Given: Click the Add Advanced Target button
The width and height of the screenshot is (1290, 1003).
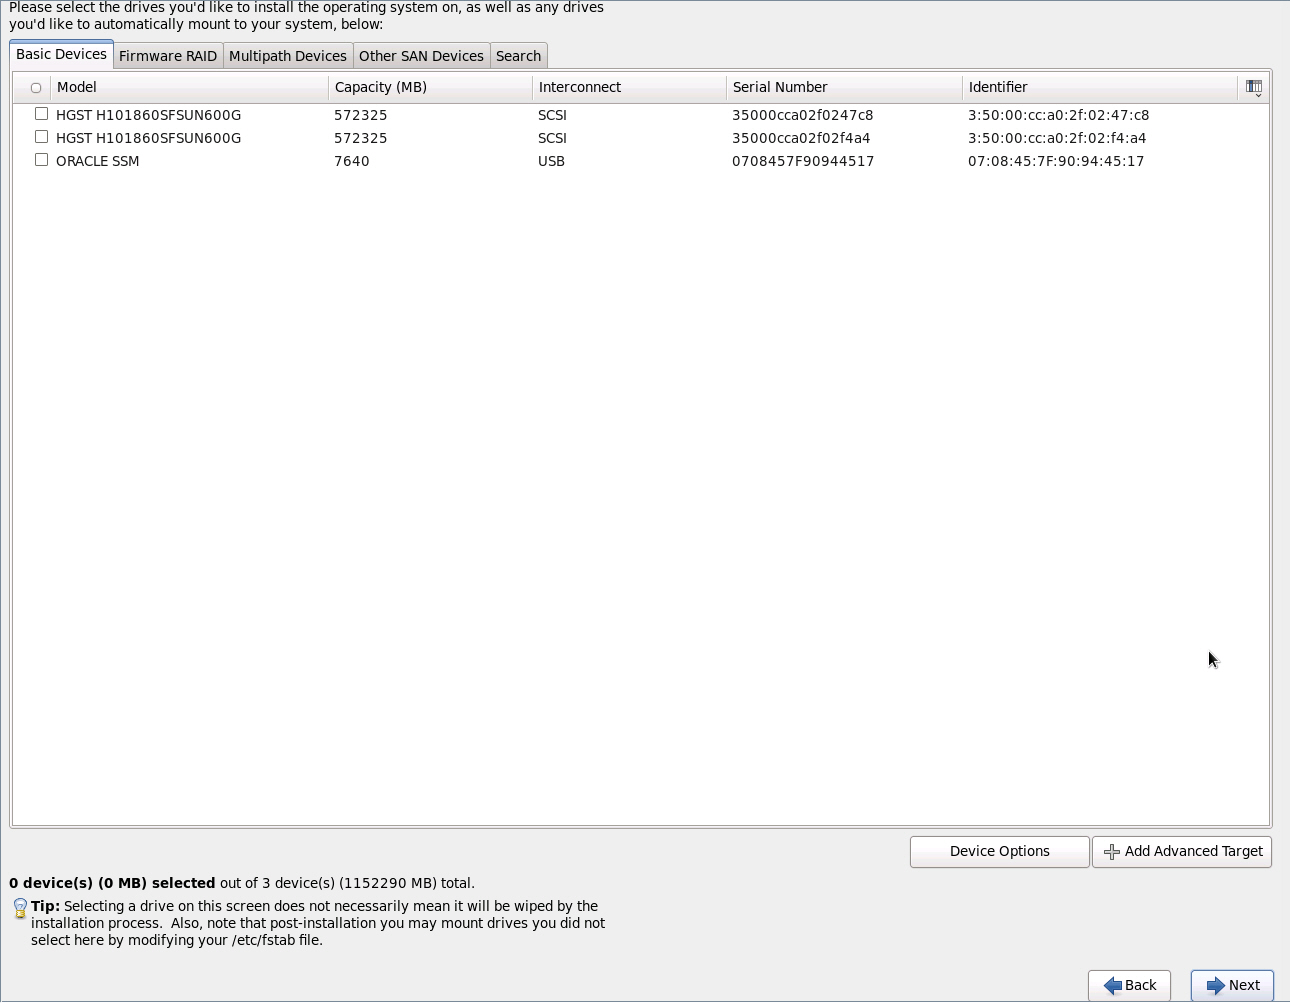Looking at the screenshot, I should pyautogui.click(x=1182, y=851).
